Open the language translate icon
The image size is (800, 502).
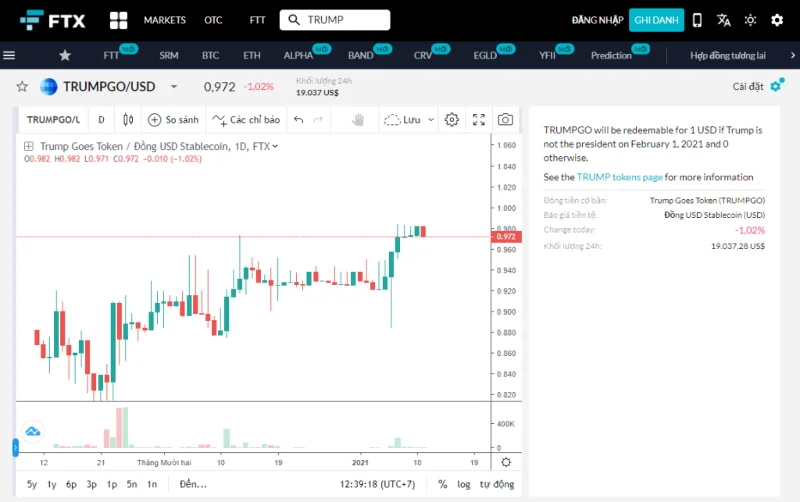click(723, 20)
